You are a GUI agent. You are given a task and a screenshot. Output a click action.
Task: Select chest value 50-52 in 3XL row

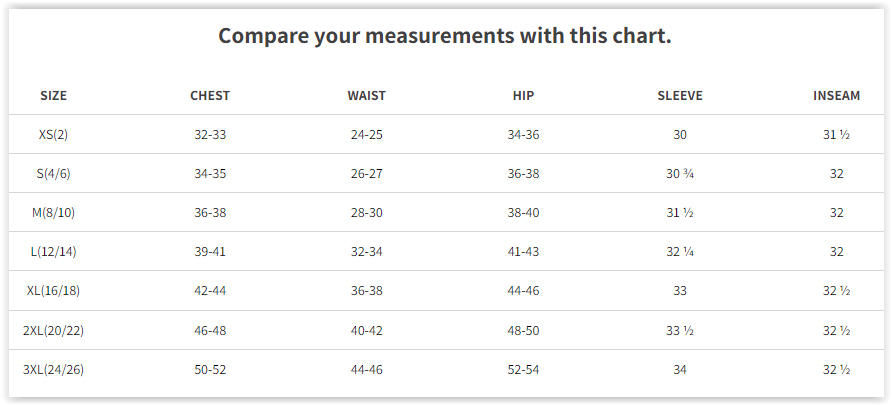point(210,370)
